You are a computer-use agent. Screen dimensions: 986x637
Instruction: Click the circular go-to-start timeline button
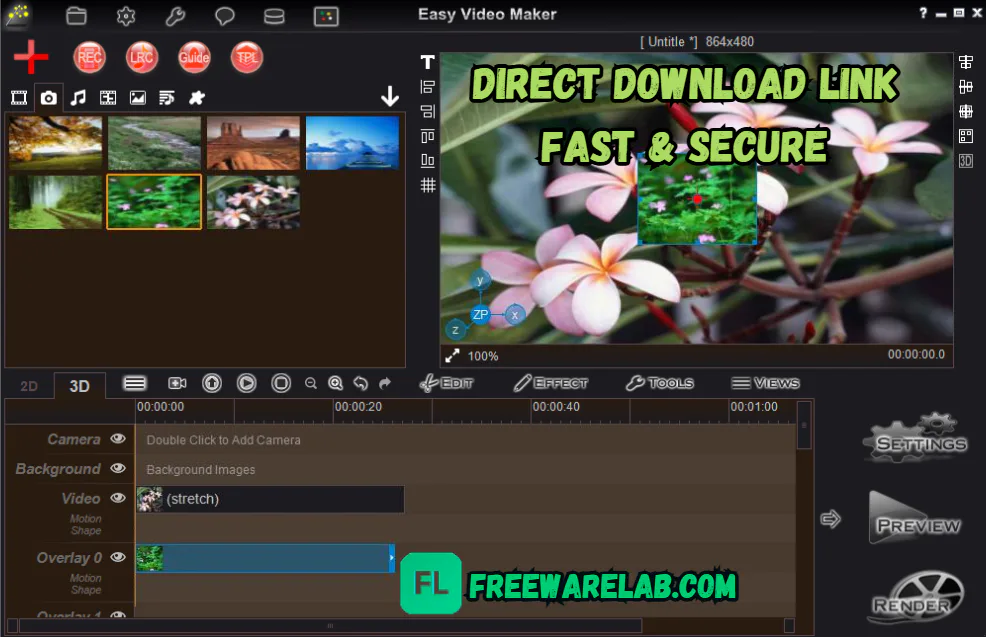pyautogui.click(x=212, y=383)
